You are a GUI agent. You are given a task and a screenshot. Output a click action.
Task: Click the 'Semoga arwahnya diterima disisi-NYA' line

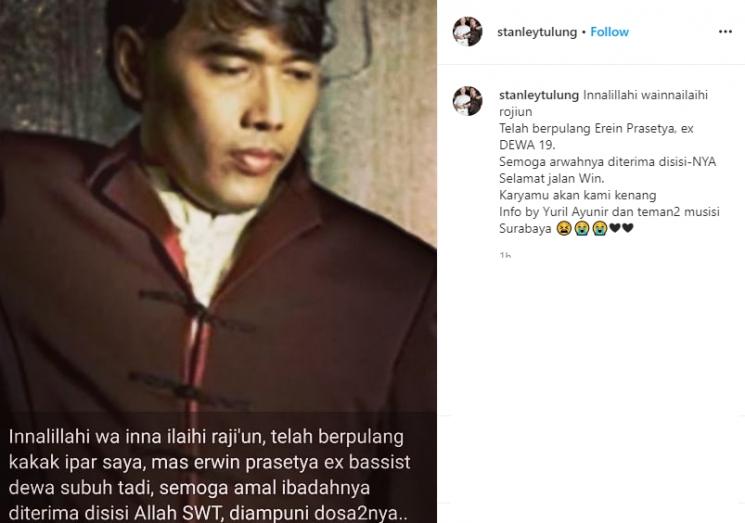pyautogui.click(x=607, y=162)
